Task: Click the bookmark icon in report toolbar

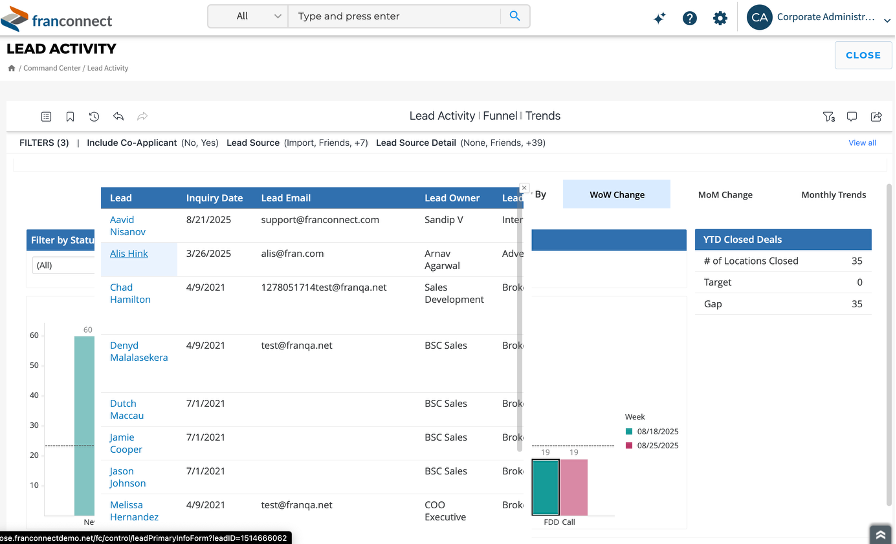Action: [70, 117]
